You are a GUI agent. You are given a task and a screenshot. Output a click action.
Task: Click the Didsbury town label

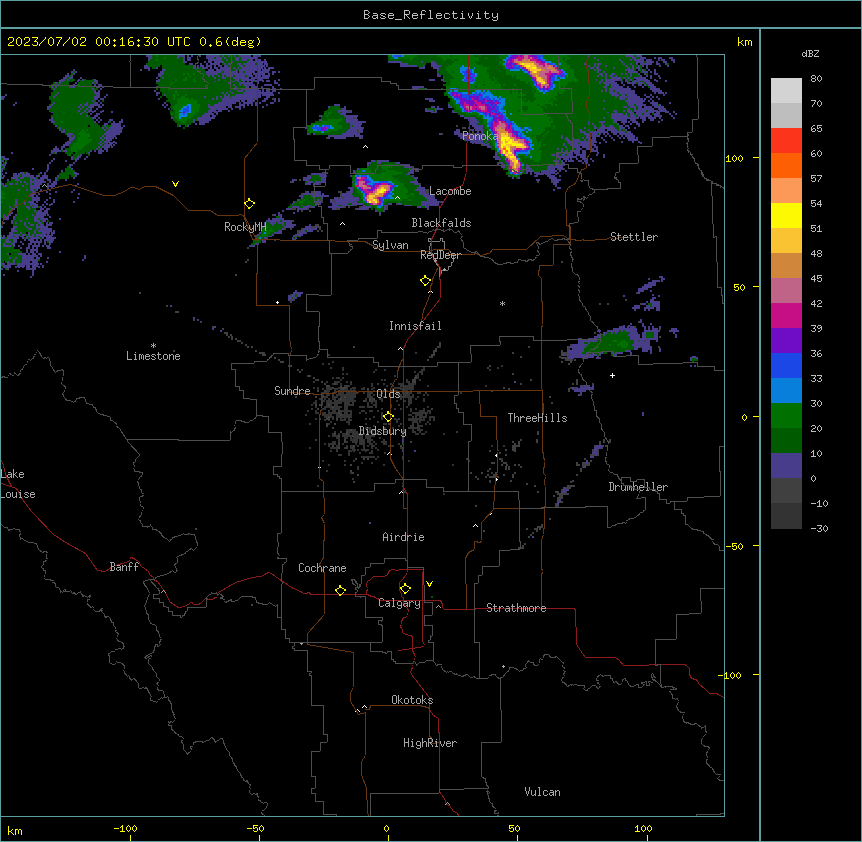coord(383,431)
